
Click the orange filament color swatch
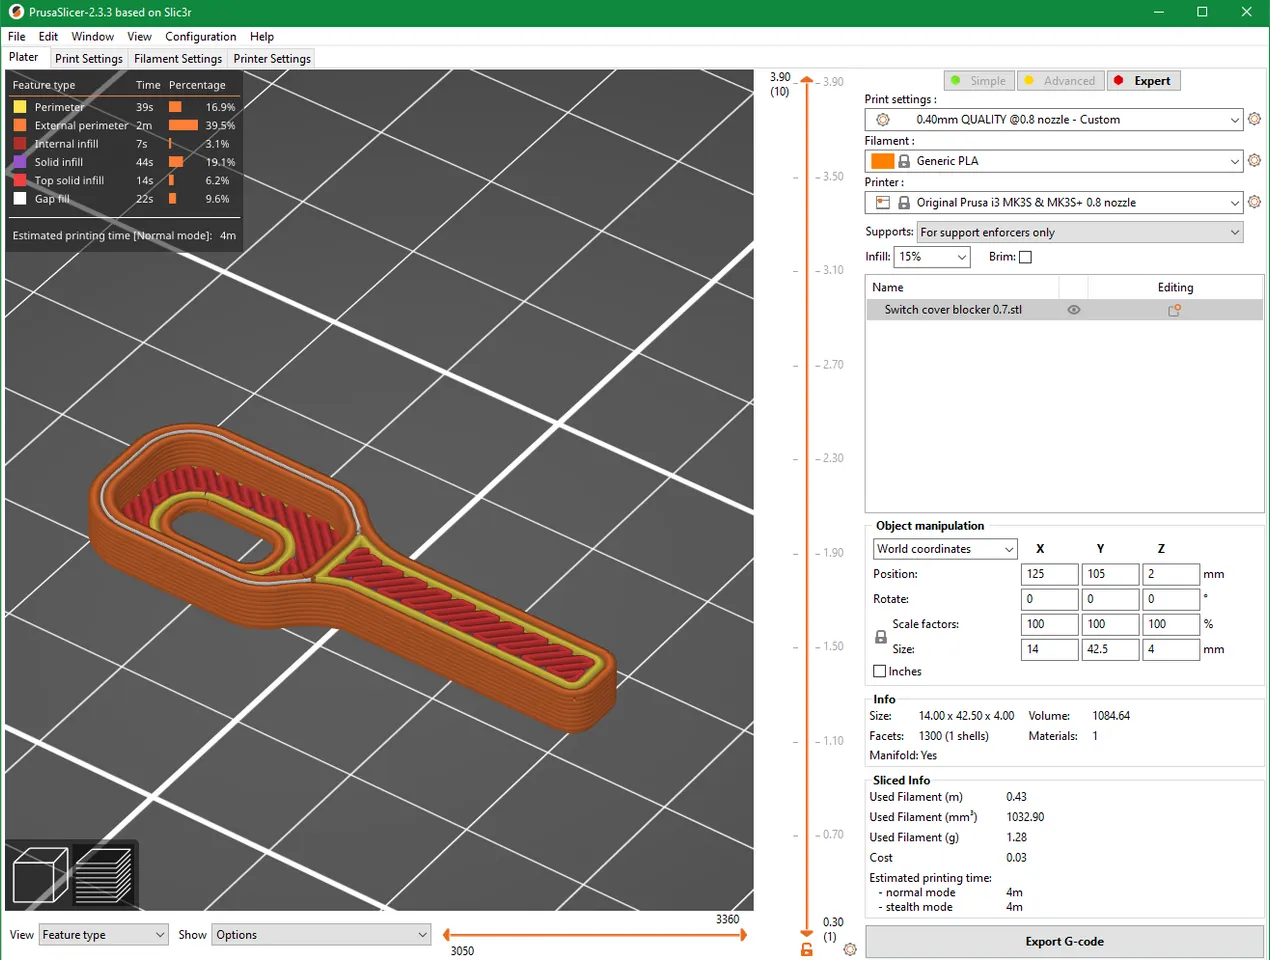882,161
